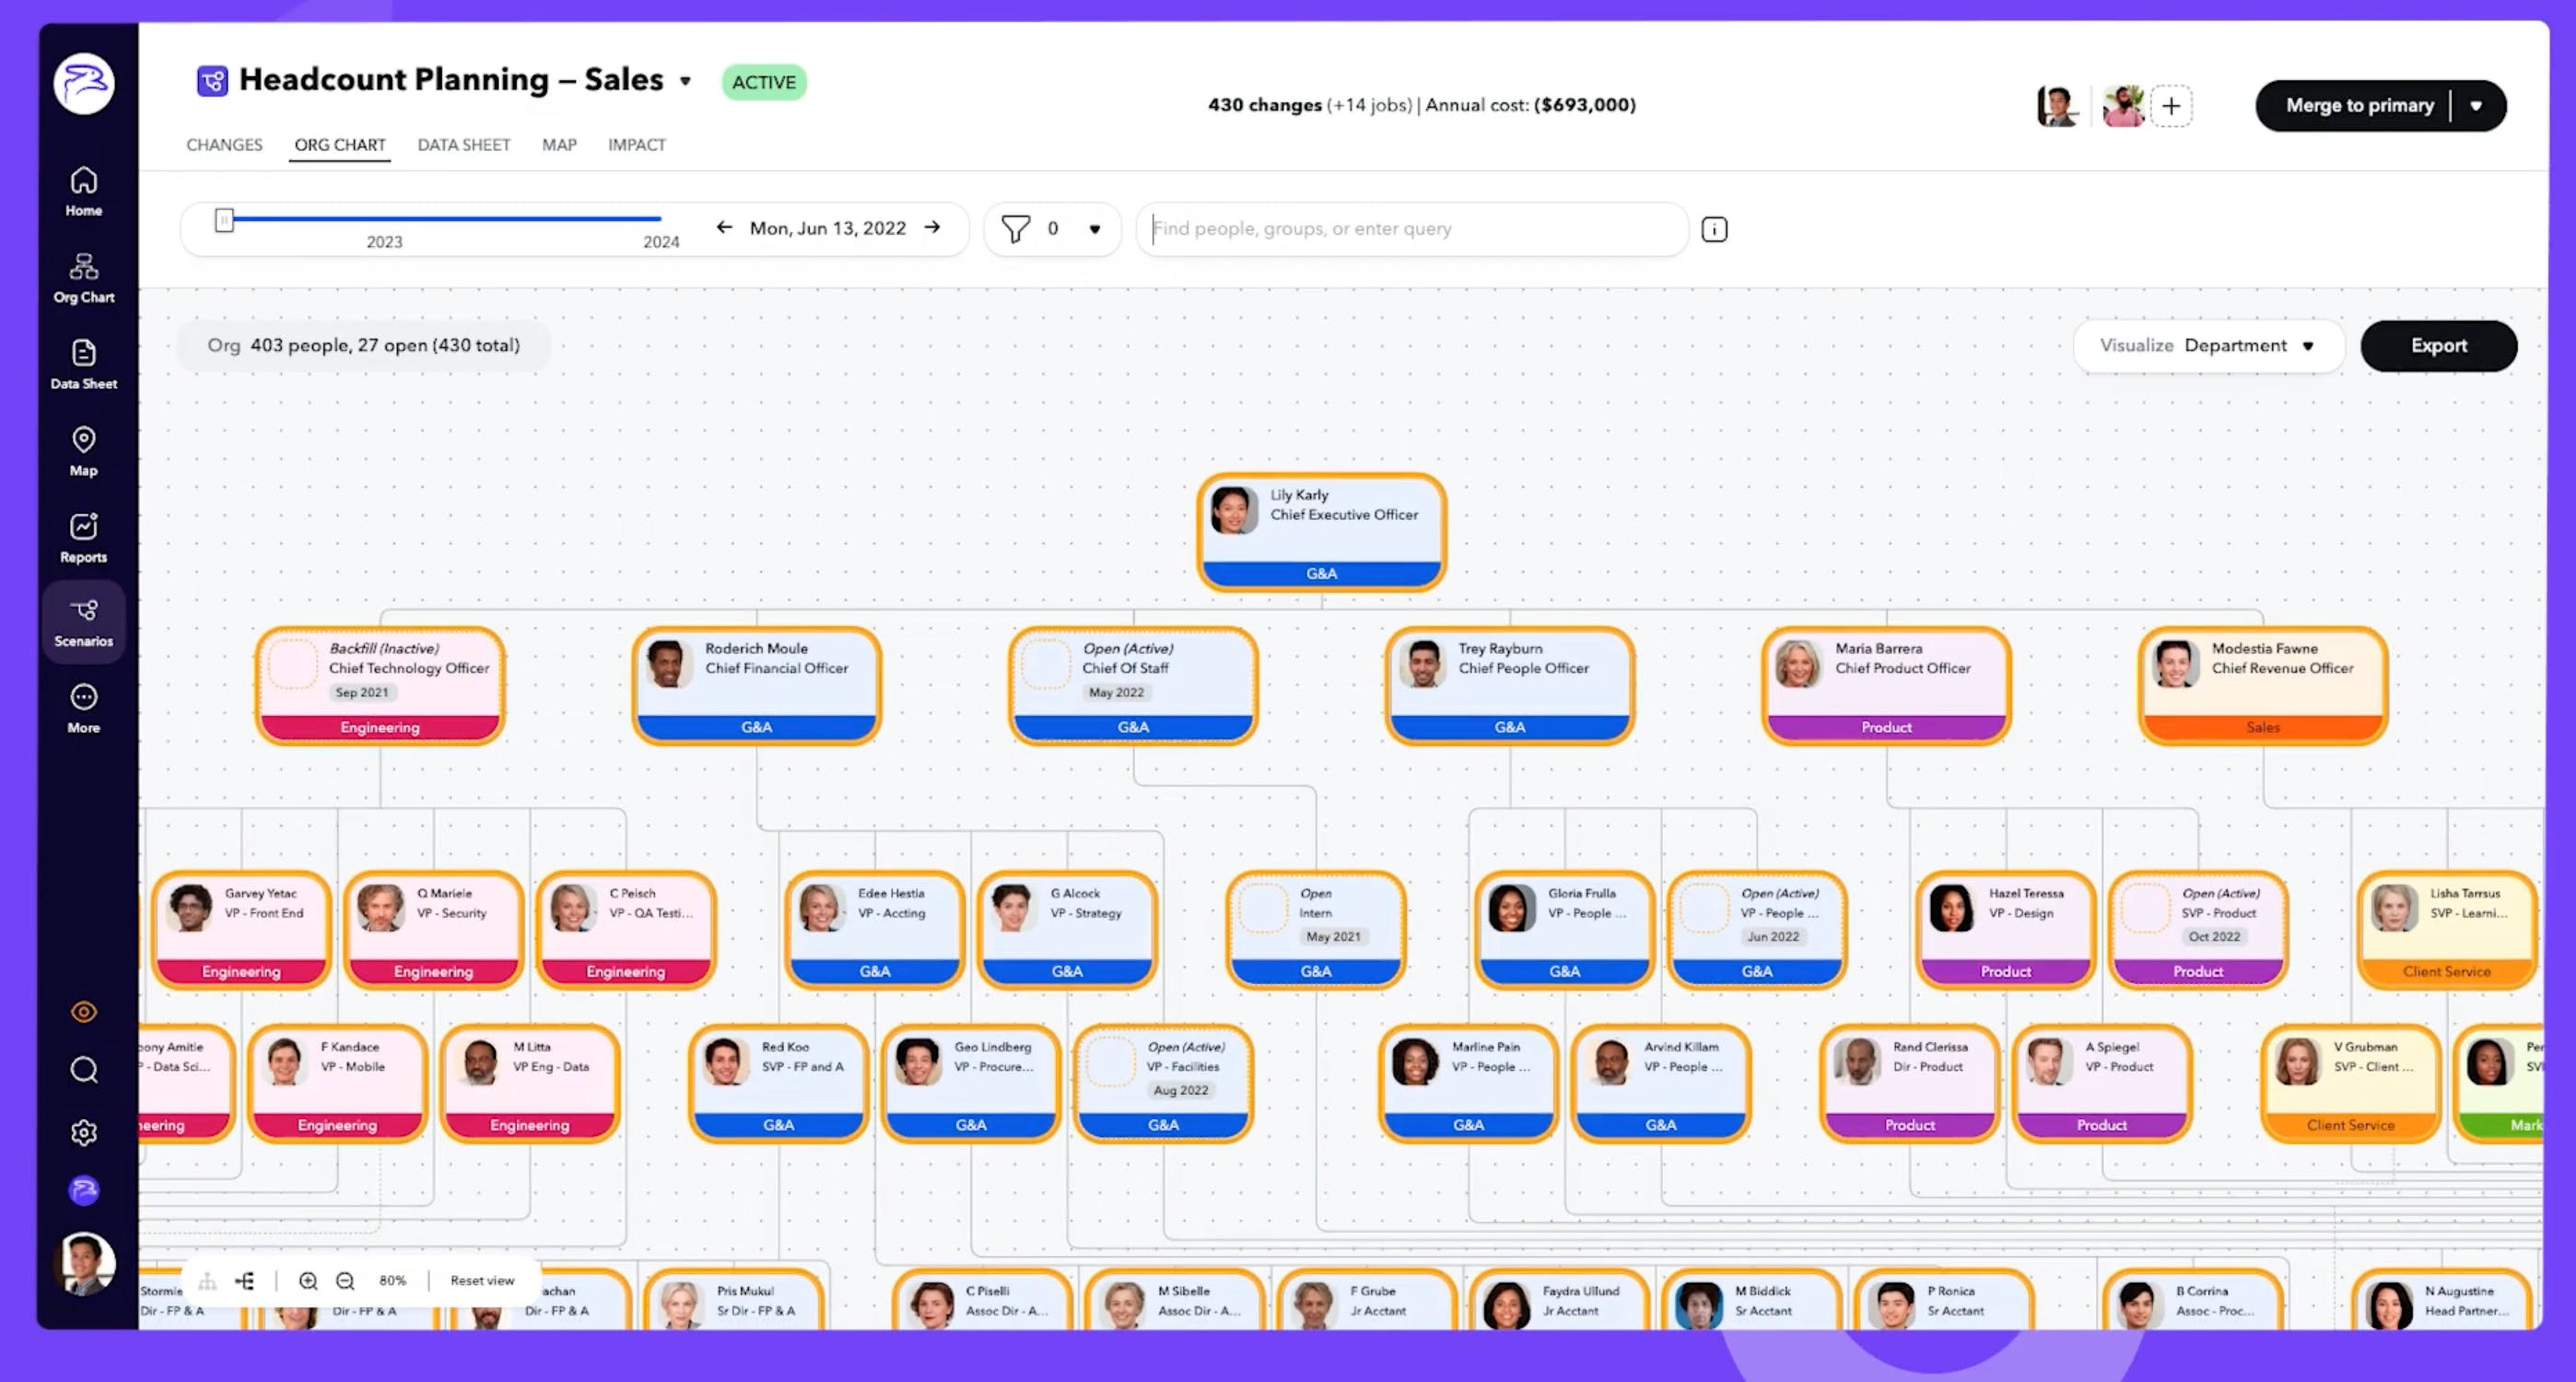
Task: Open the IMPACT tab
Action: [x=637, y=145]
